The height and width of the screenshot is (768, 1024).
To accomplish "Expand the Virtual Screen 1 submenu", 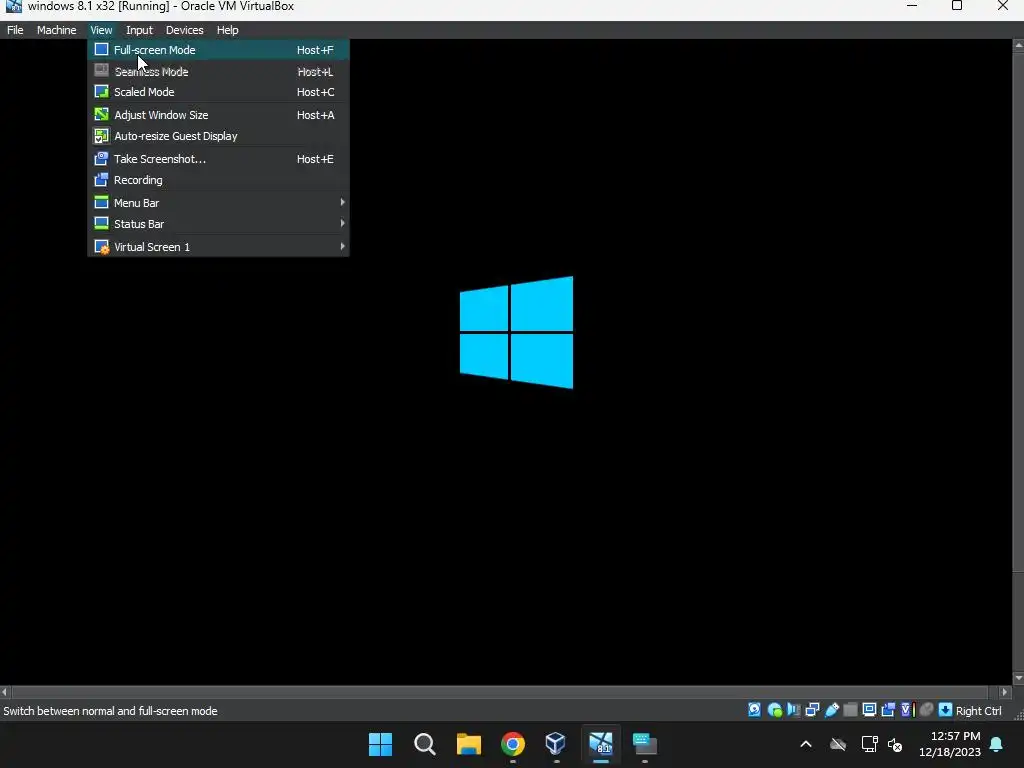I will tap(218, 247).
